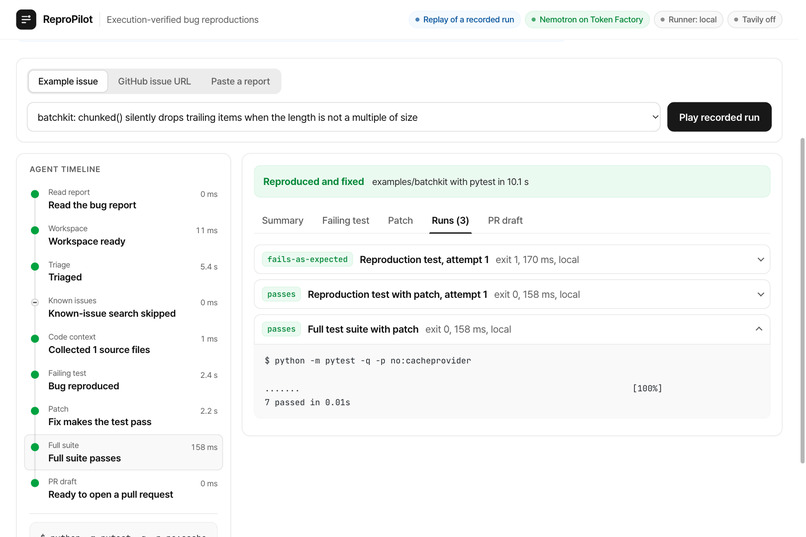Screen dimensions: 806x537
Task: Select the Bug reproduced timeline step
Action: click(123, 380)
